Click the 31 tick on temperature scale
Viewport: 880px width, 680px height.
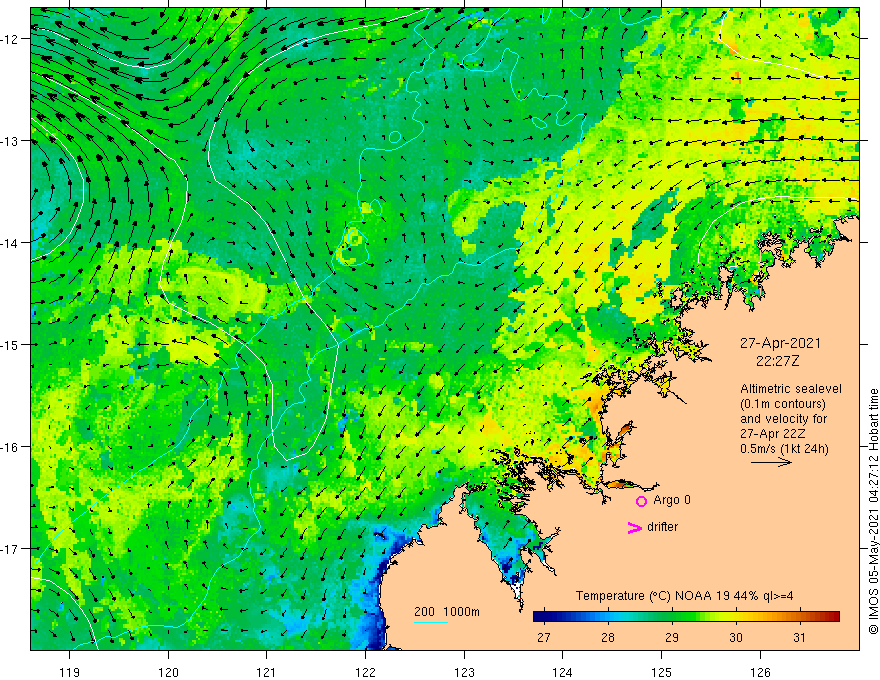(x=800, y=637)
